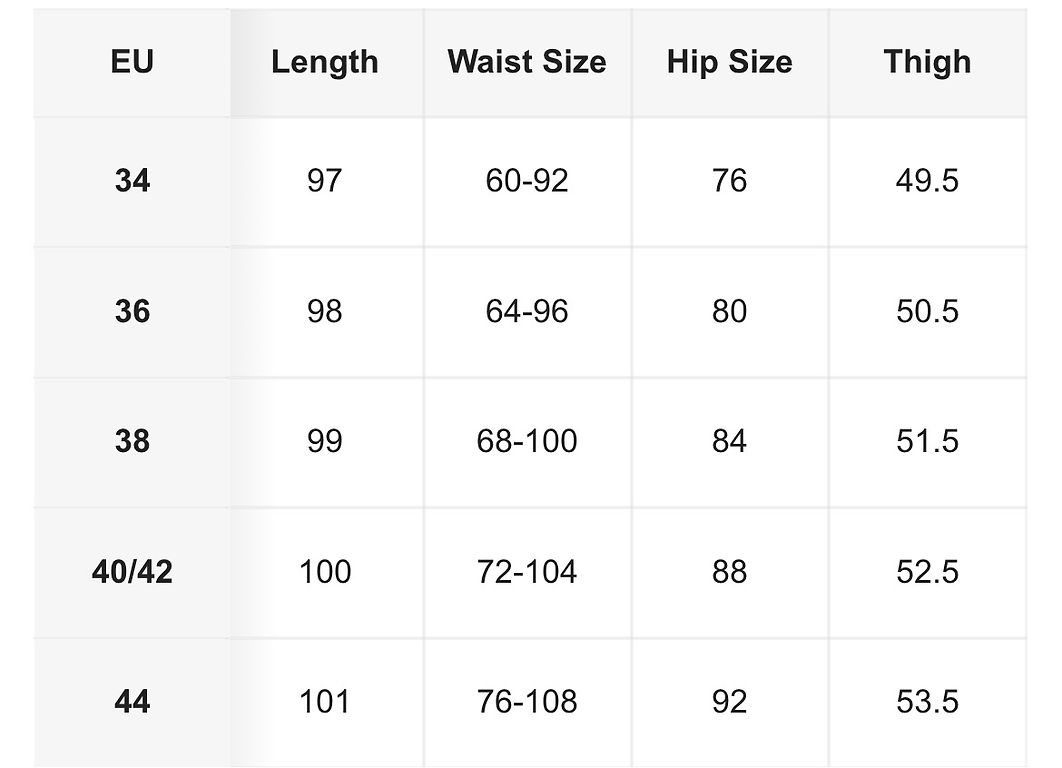Click the Thigh column header
Image resolution: width=1062 pixels, height=768 pixels.
pyautogui.click(x=927, y=62)
